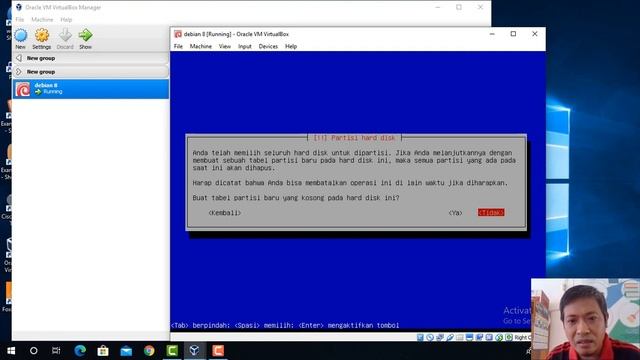The width and height of the screenshot is (640, 360).
Task: Open Machine menu in debian 8 VM window
Action: point(201,47)
